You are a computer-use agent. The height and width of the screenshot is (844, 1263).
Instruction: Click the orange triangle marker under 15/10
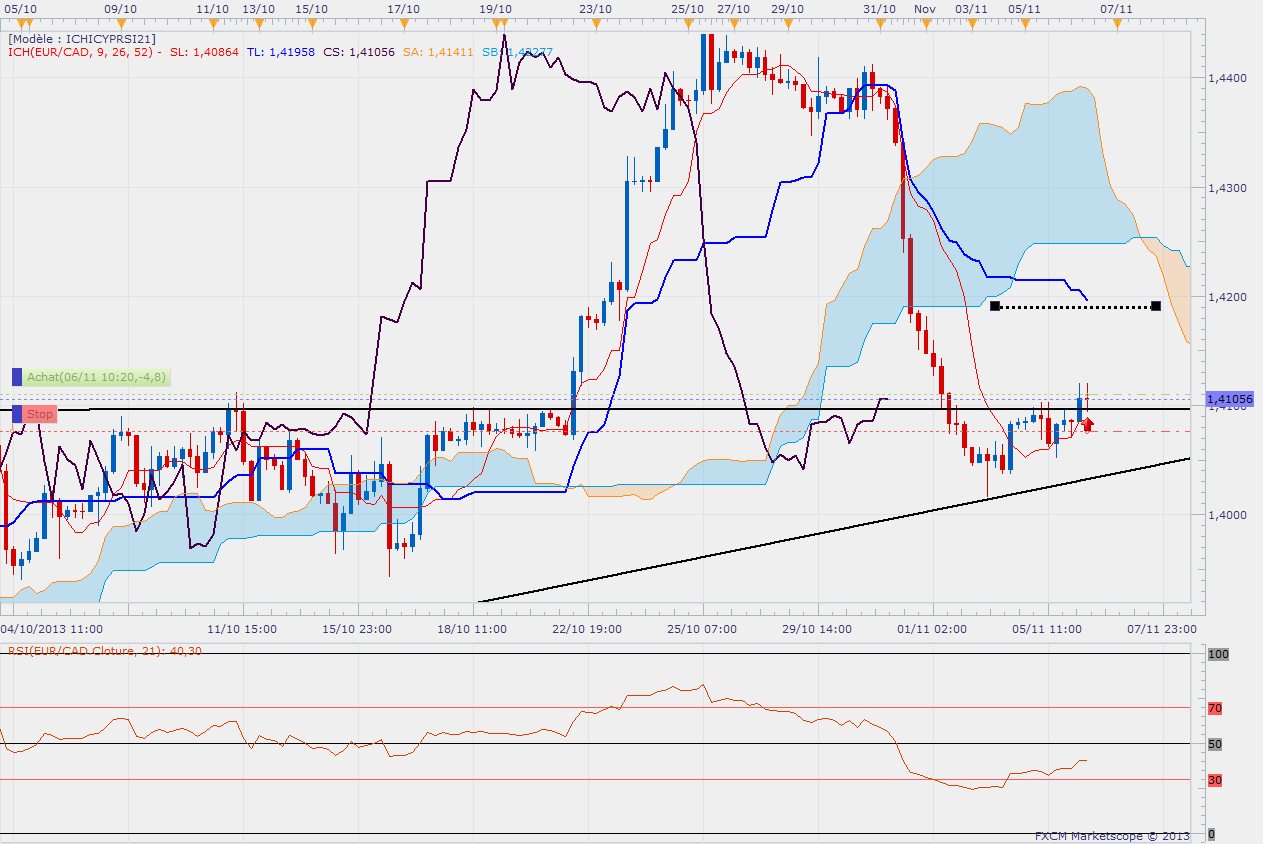pyautogui.click(x=312, y=22)
